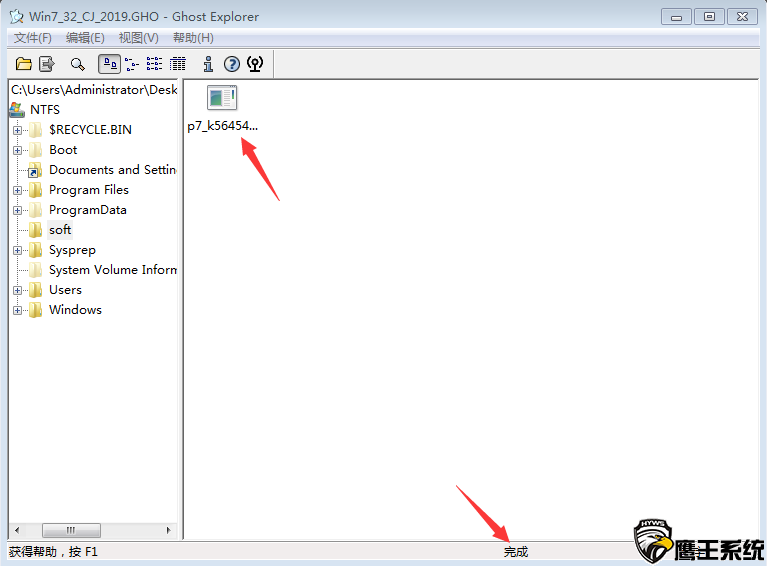Expand the ProgramData folder node

click(x=18, y=210)
